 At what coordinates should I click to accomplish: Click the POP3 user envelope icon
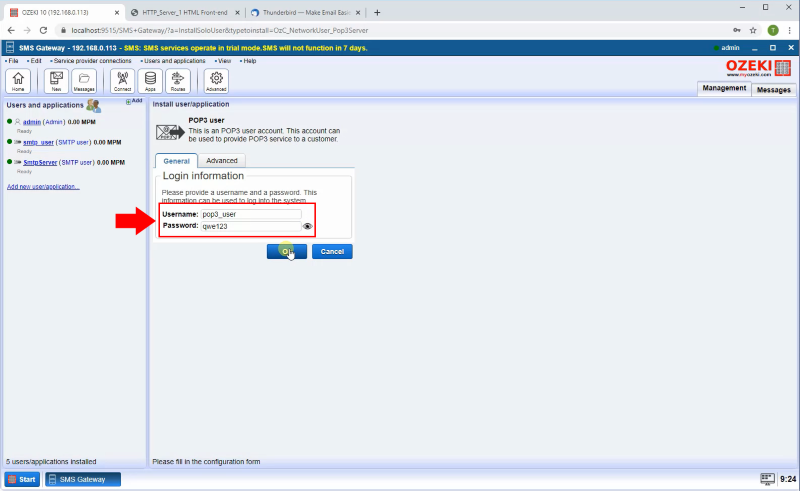[x=170, y=132]
